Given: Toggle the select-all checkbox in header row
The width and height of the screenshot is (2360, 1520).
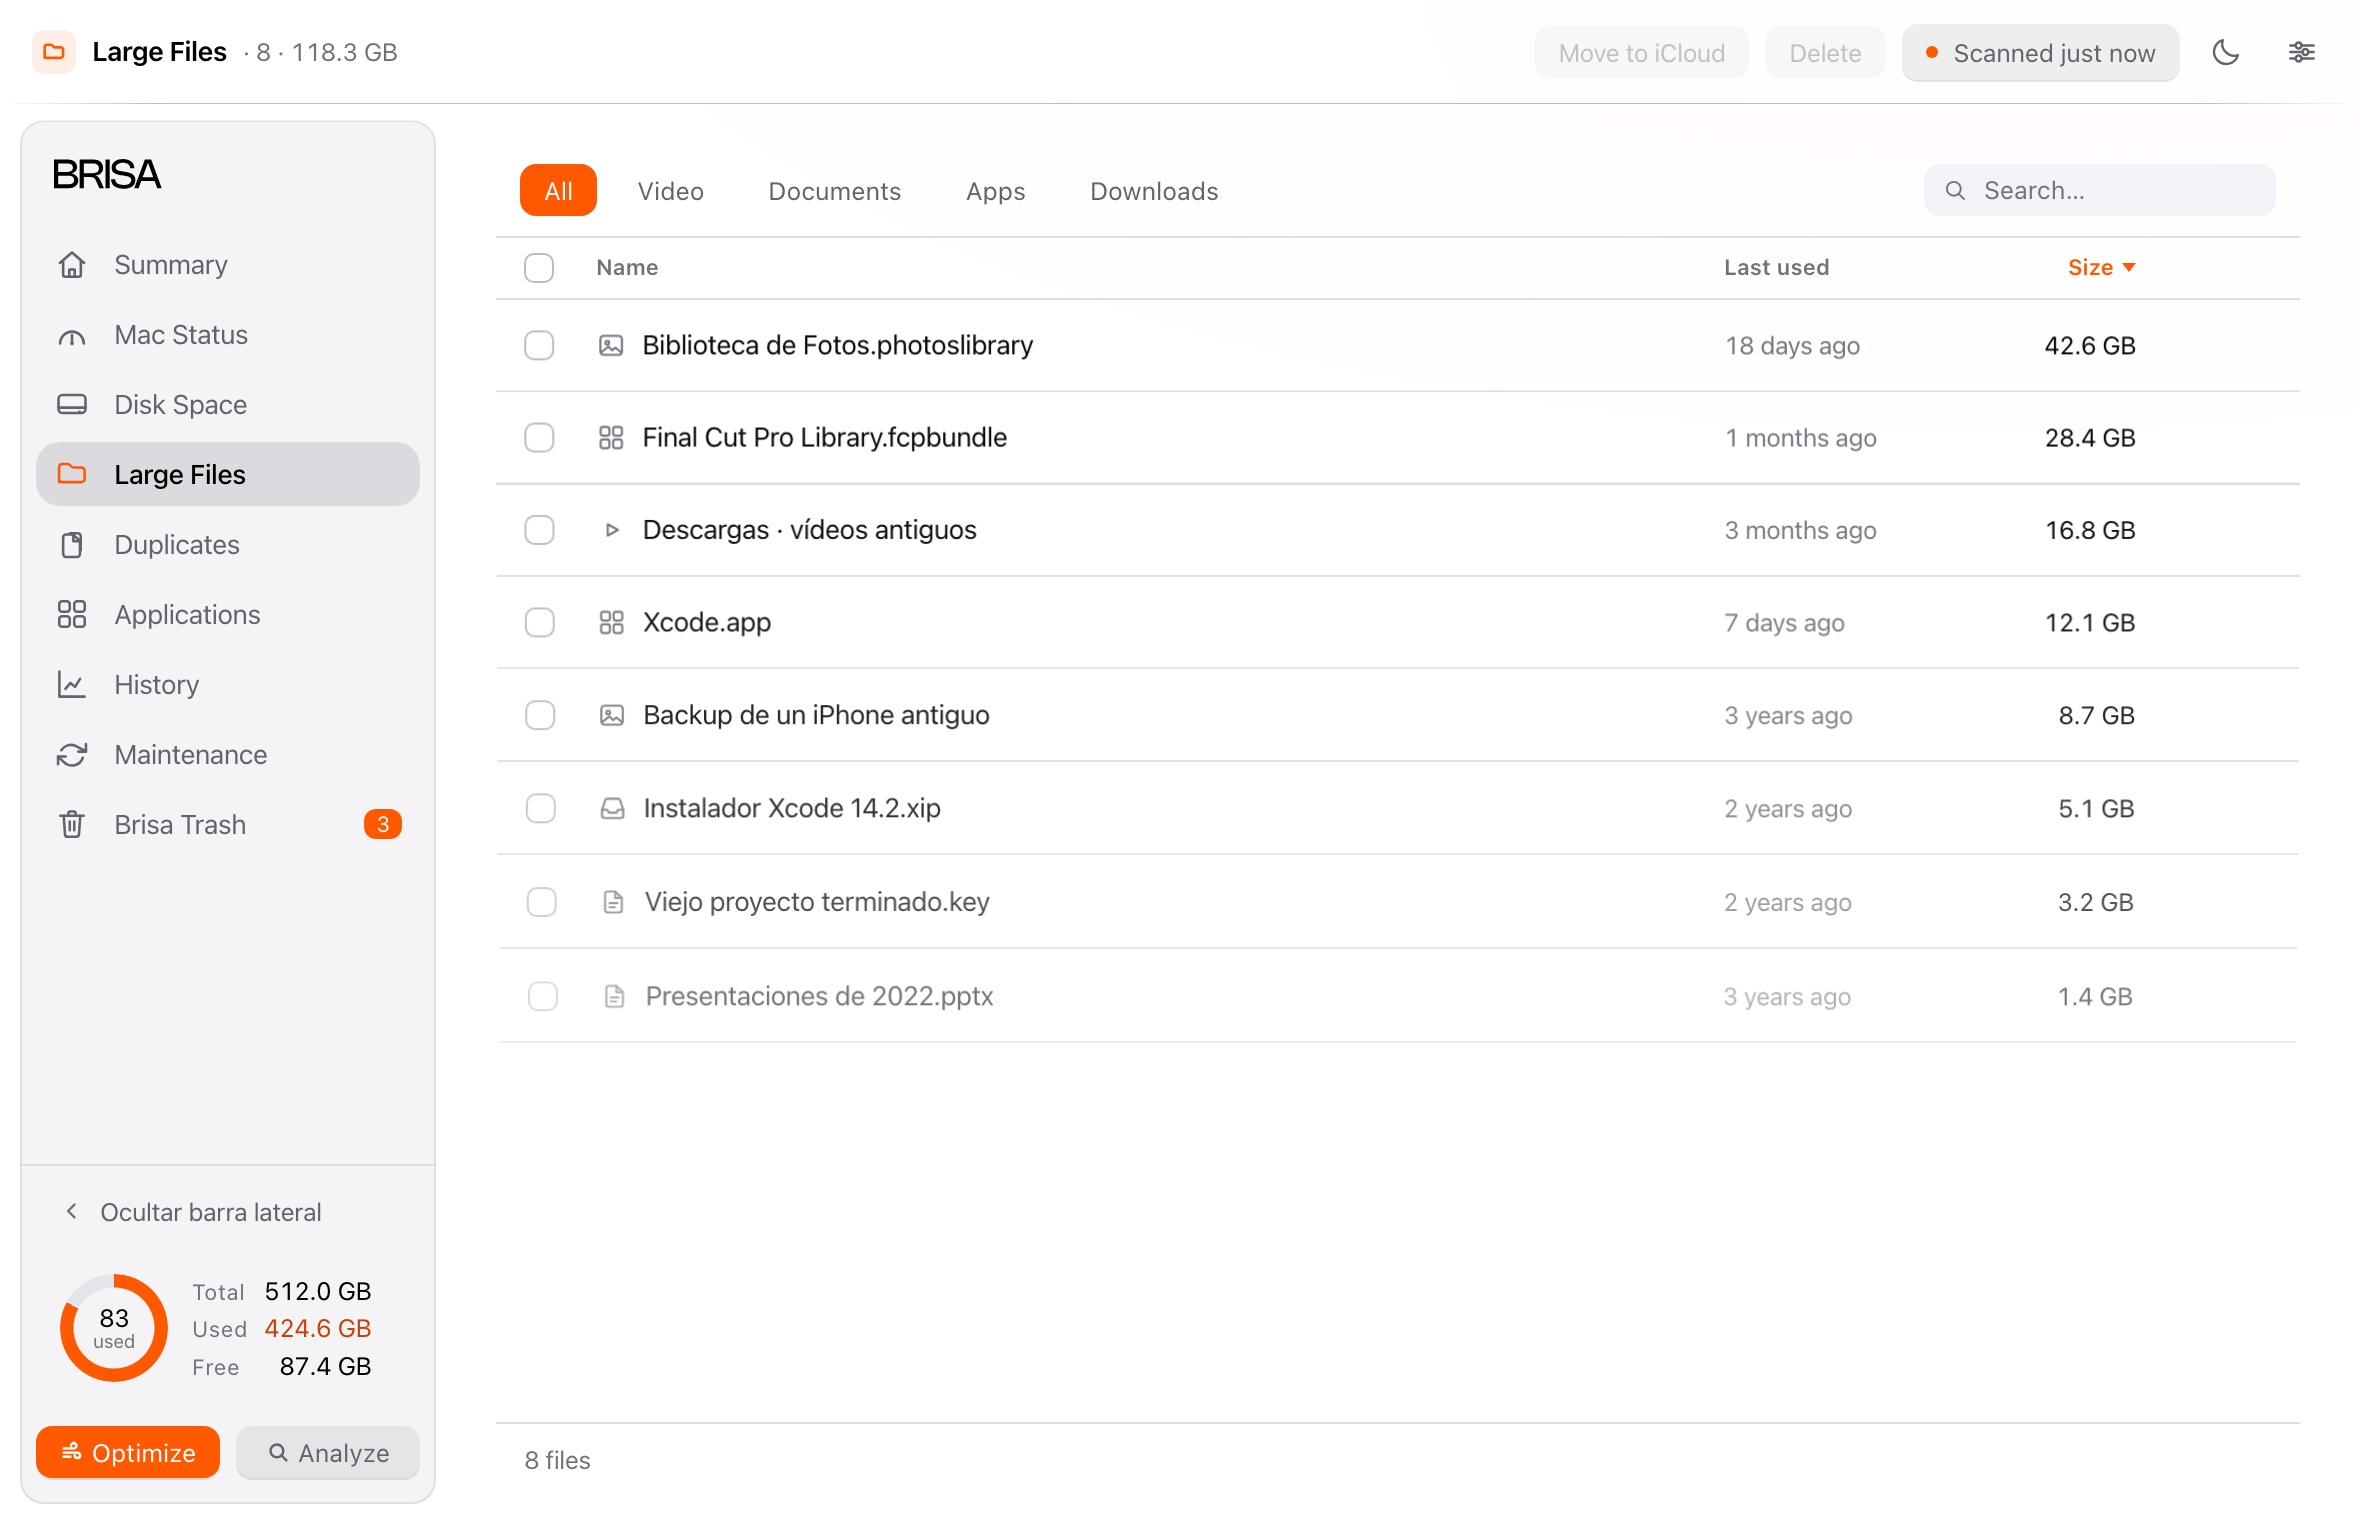Looking at the screenshot, I should click(539, 268).
